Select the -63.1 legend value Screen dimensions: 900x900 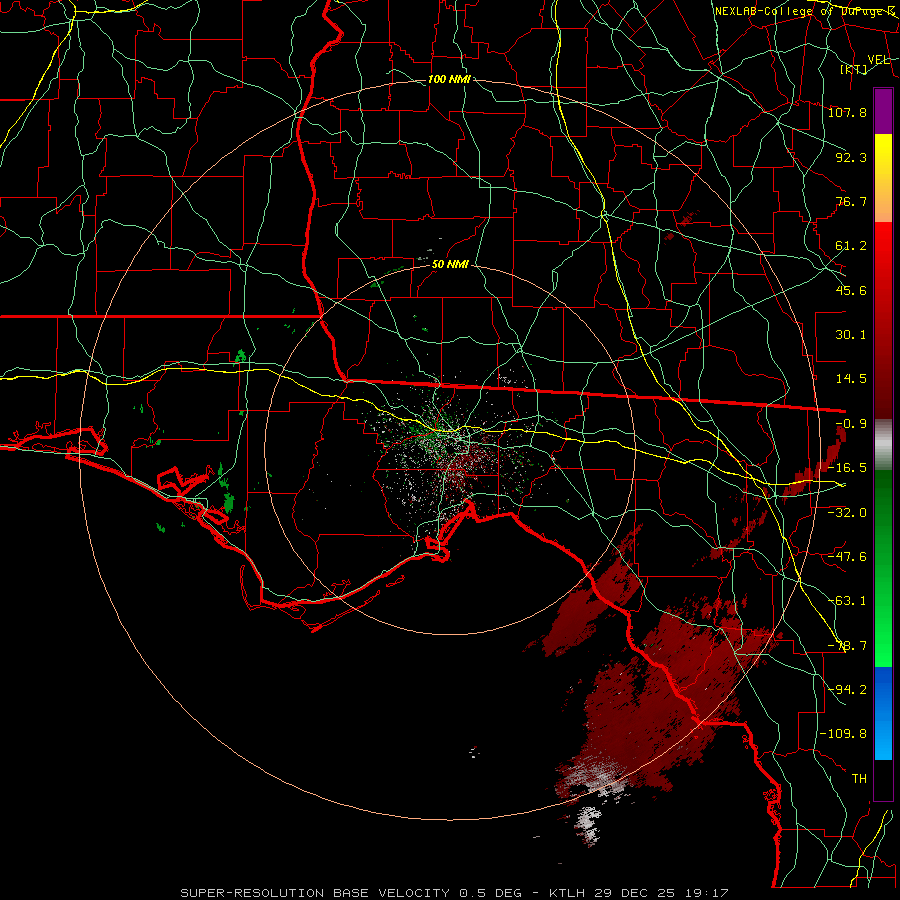point(847,601)
